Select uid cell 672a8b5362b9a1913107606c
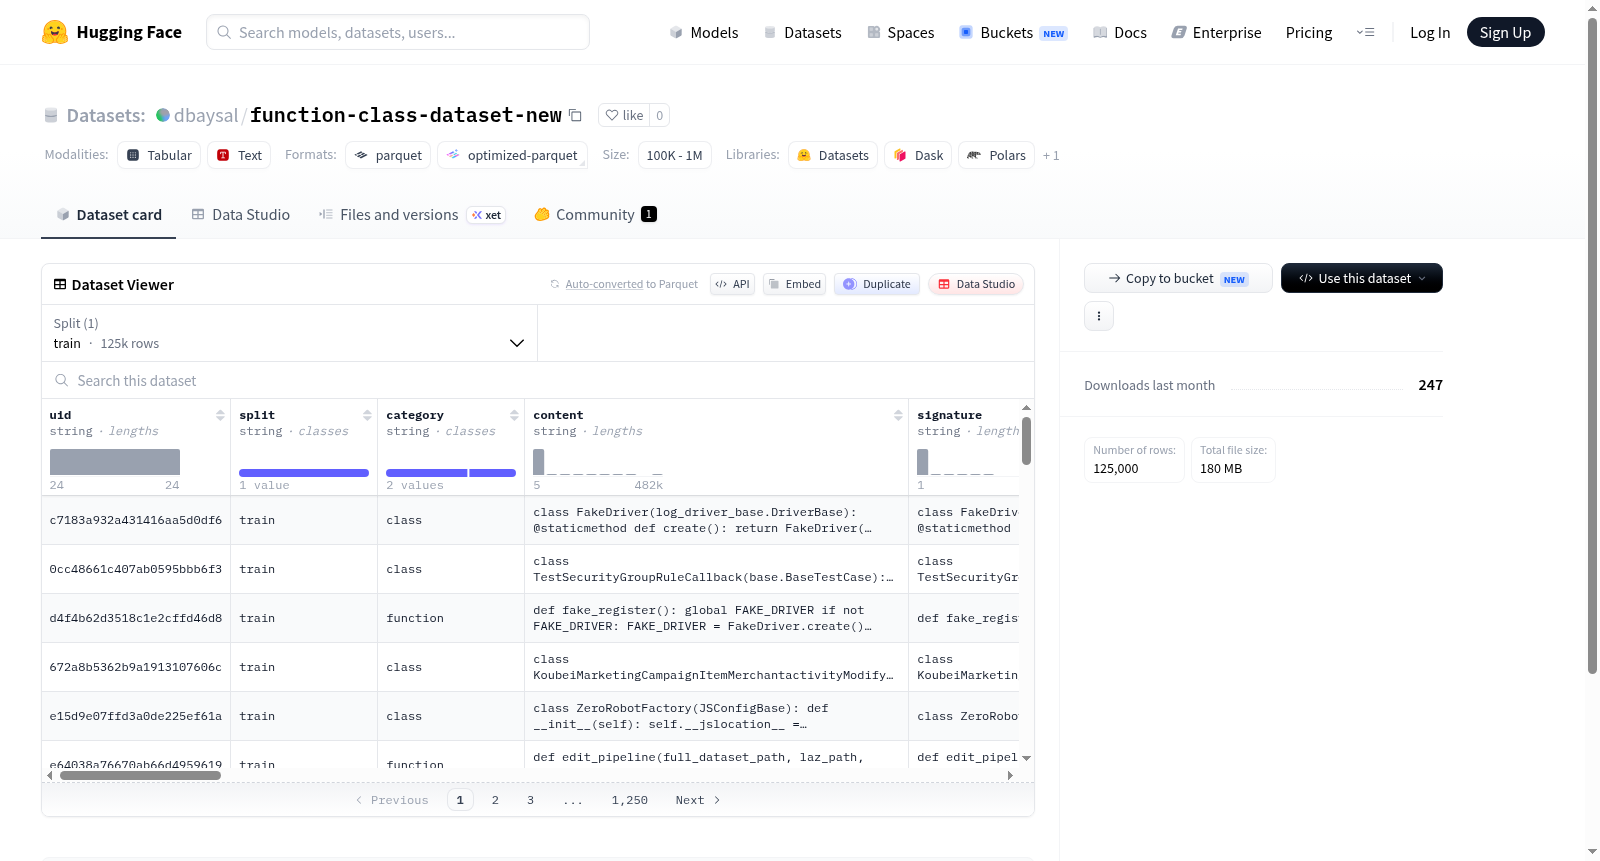The height and width of the screenshot is (861, 1600). (x=136, y=667)
